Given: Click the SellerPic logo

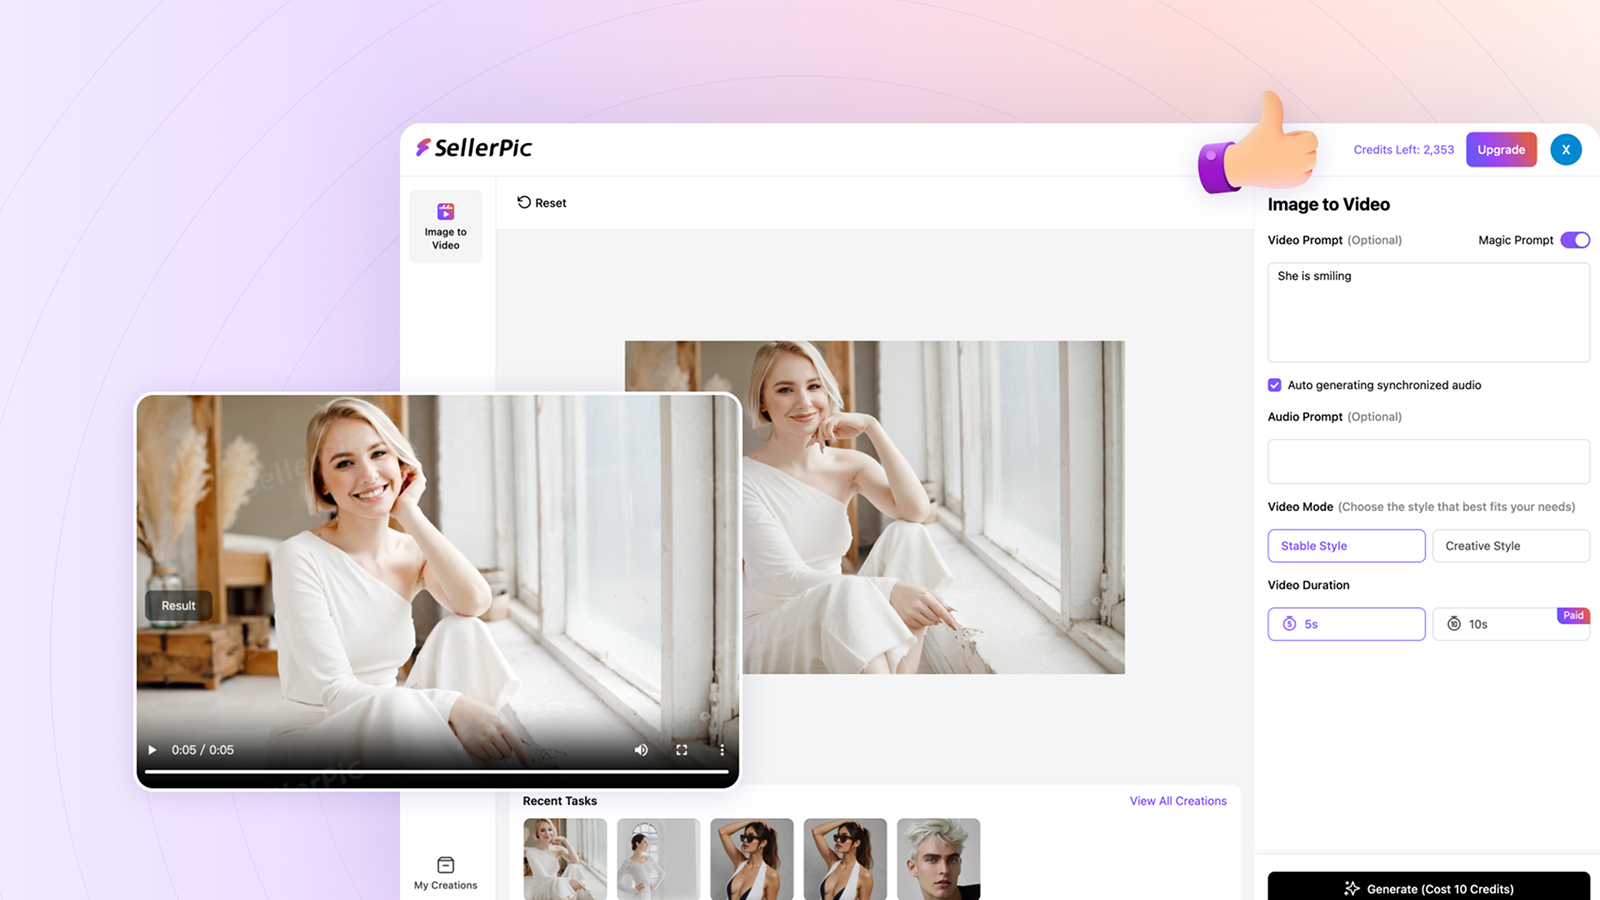Looking at the screenshot, I should (x=473, y=148).
